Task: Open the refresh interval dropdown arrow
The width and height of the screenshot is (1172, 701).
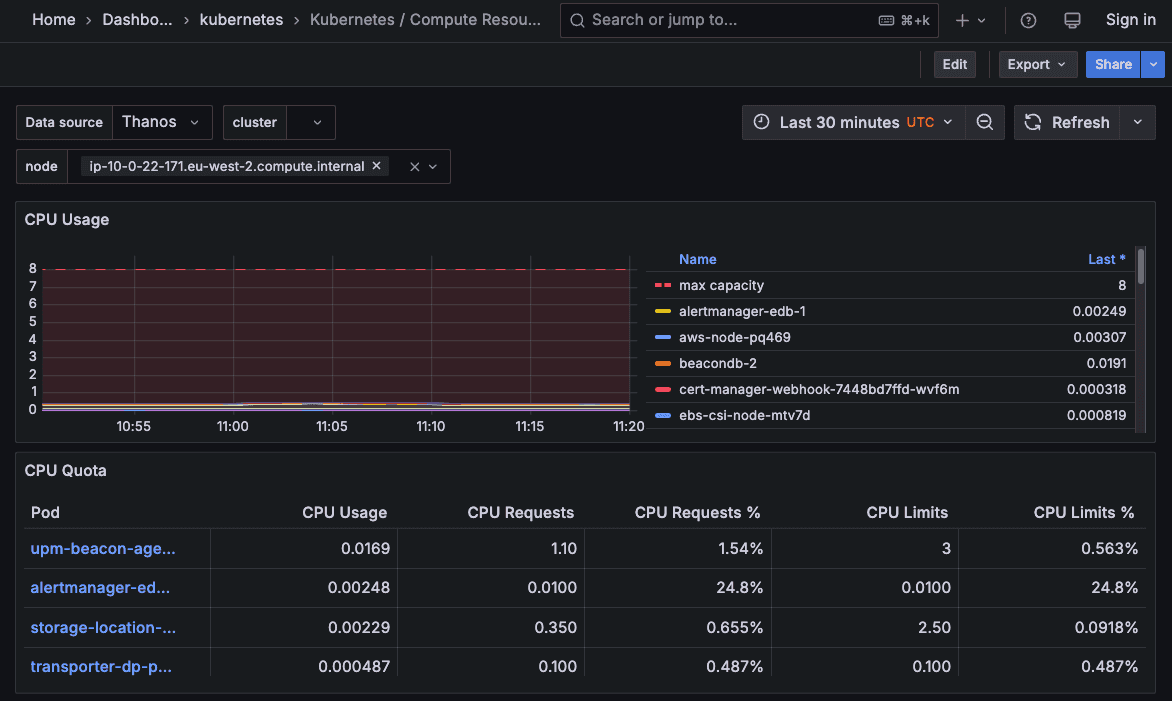Action: (x=1137, y=122)
